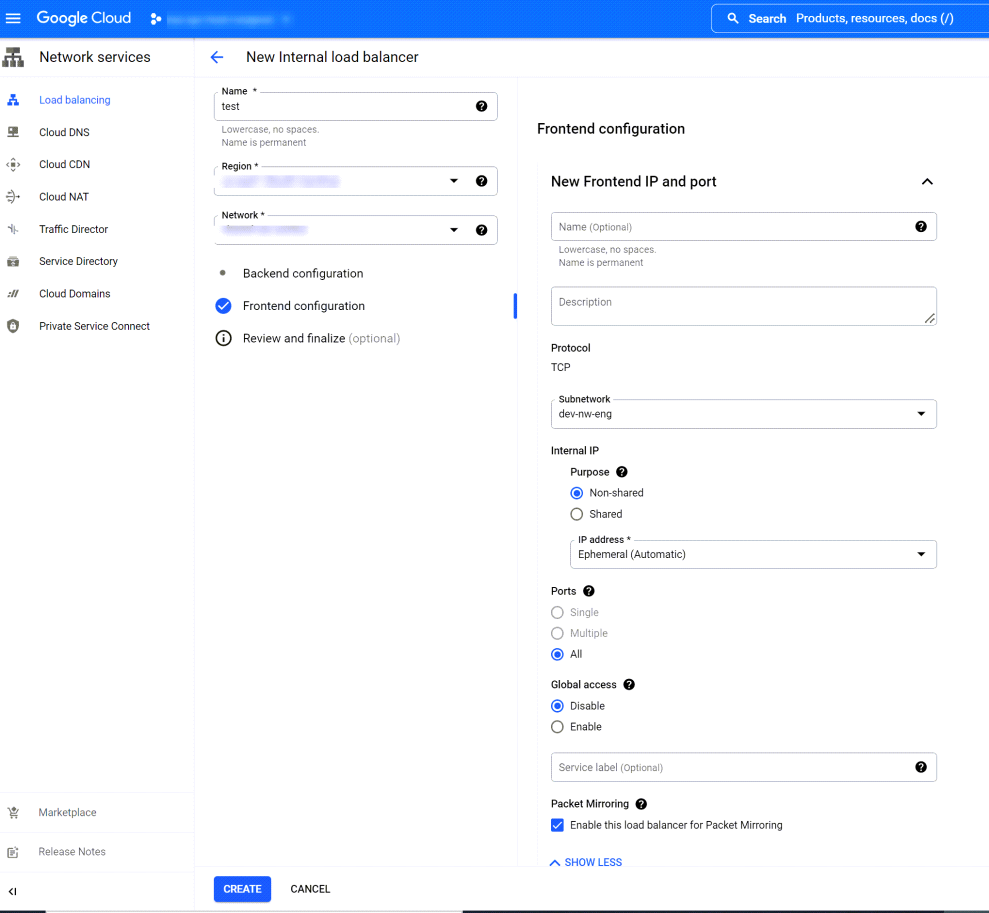Open the Marketplace

click(66, 812)
